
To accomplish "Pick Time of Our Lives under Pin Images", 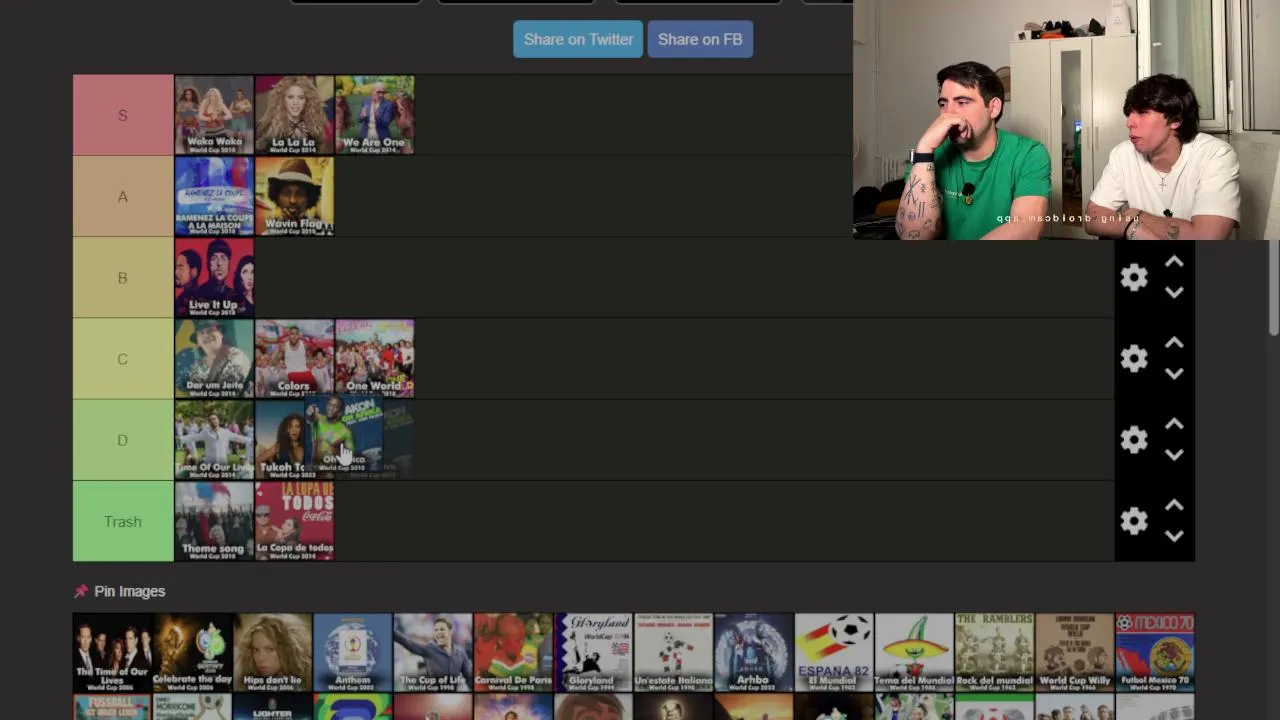I will click(x=112, y=652).
